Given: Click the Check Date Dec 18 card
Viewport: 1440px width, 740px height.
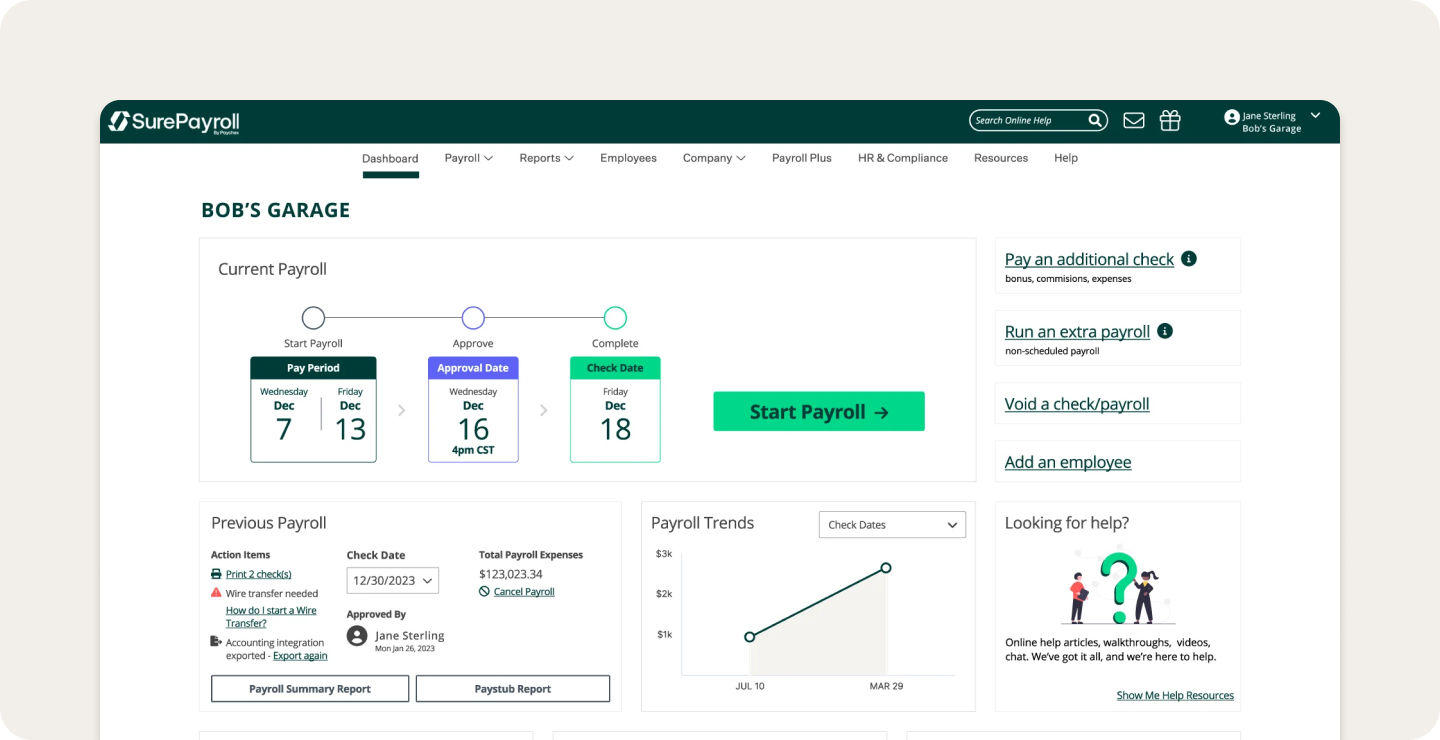Looking at the screenshot, I should point(615,410).
